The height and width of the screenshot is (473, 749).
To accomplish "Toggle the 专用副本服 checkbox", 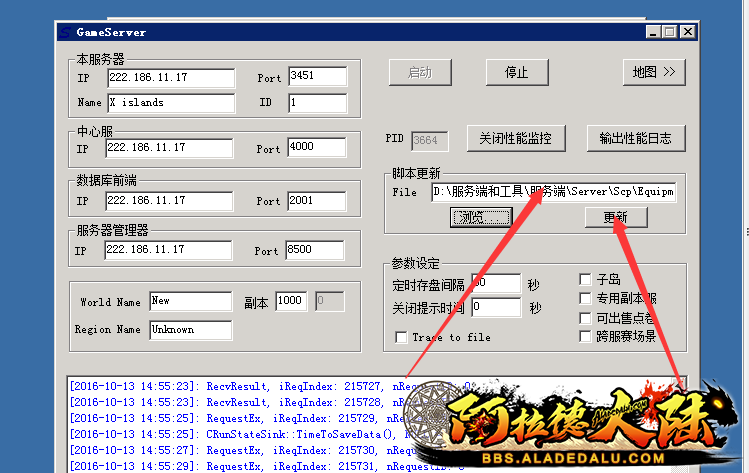I will tap(586, 299).
